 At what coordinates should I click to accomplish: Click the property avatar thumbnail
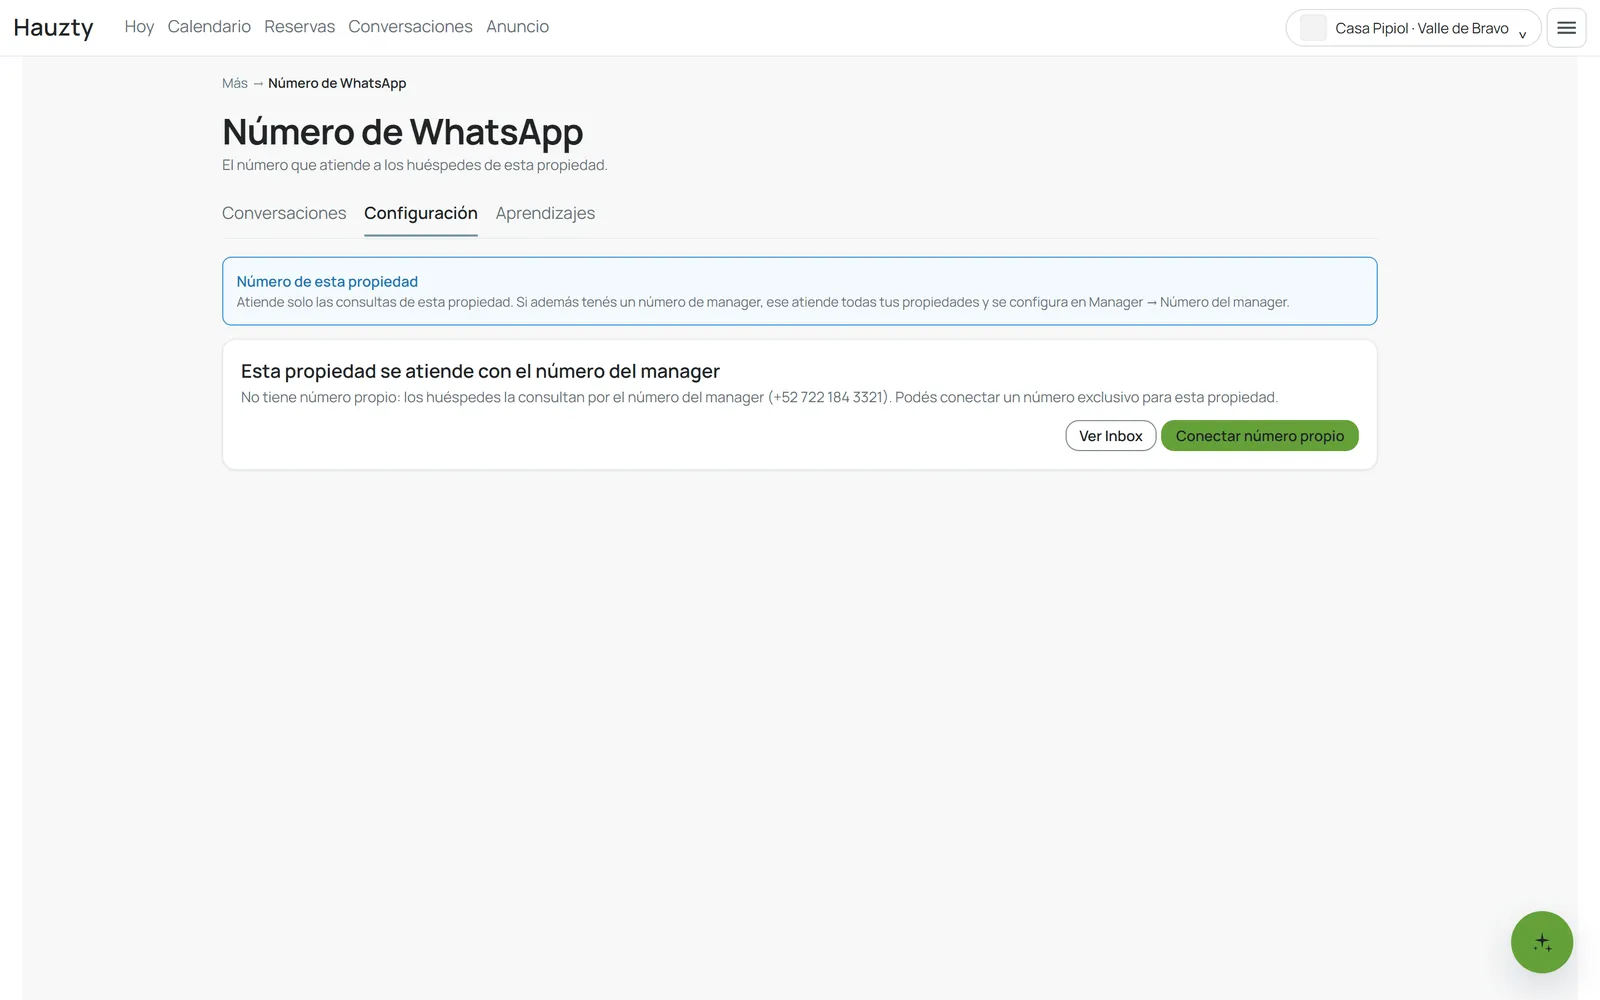(1313, 28)
